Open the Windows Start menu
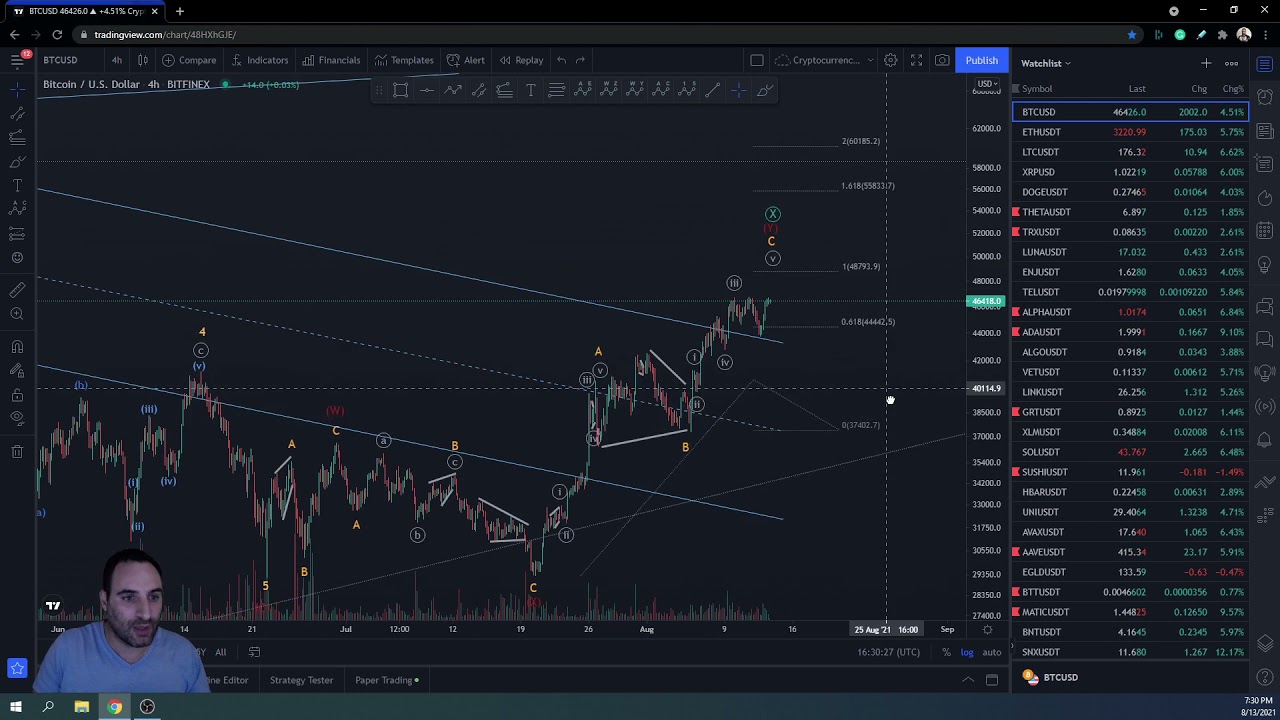 coord(15,707)
